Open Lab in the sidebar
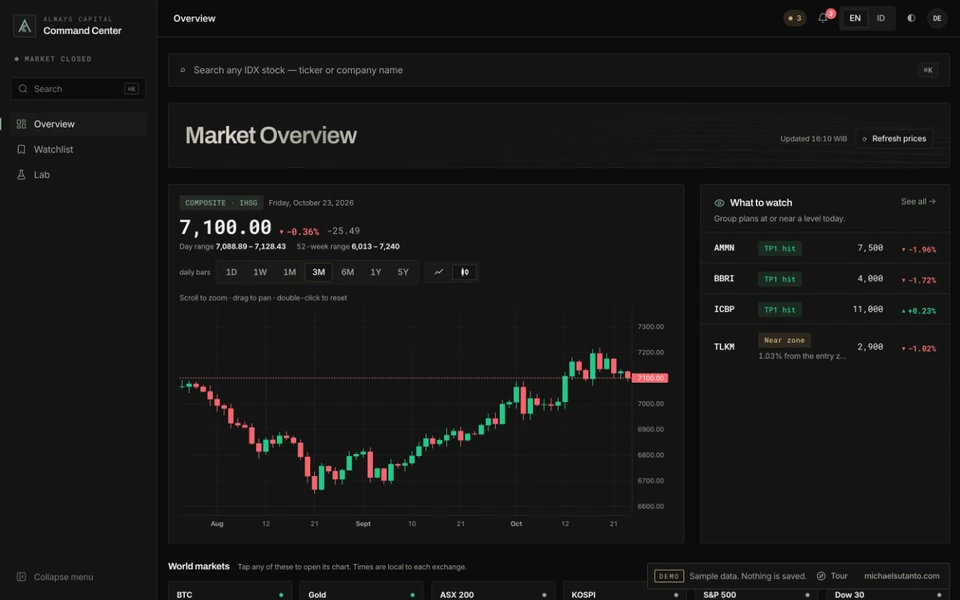Viewport: 960px width, 600px height. (78, 174)
